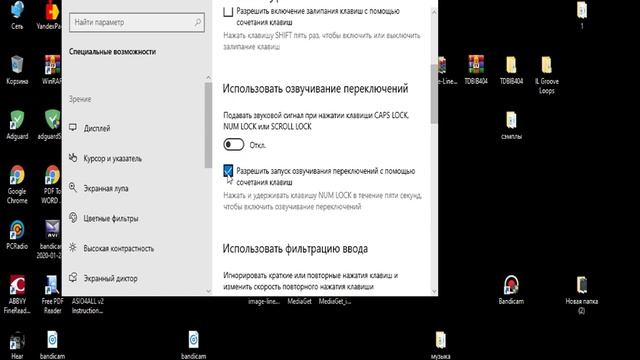
Task: Select the Сеть desktop icon
Action: 17,15
